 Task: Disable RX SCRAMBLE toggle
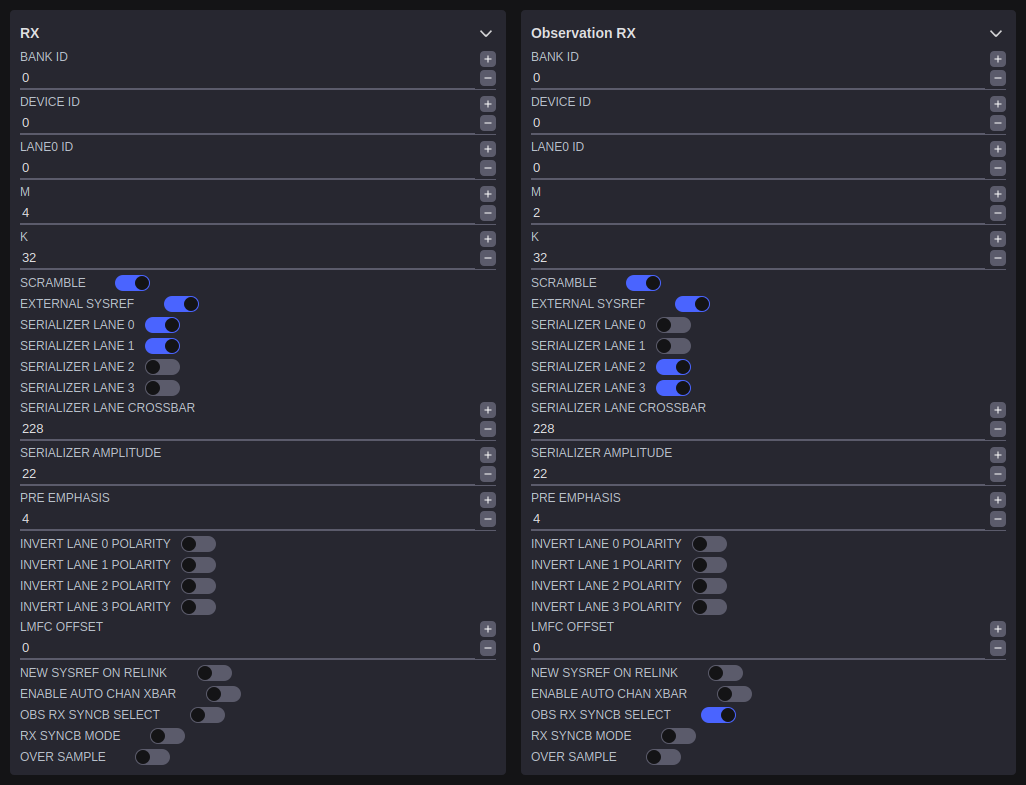point(132,283)
